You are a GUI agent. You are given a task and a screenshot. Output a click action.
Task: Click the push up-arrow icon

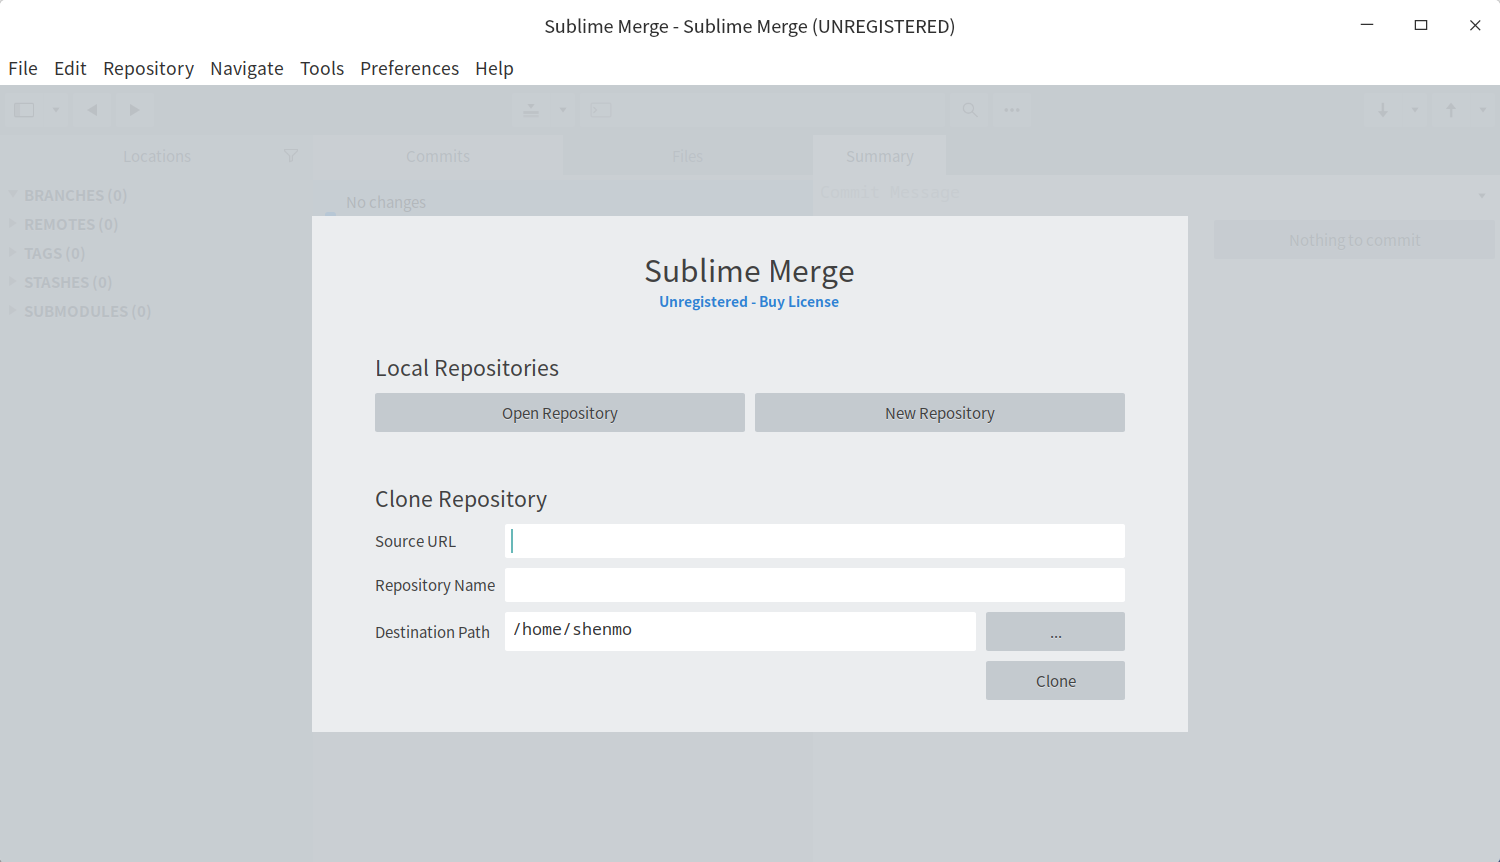1451,110
